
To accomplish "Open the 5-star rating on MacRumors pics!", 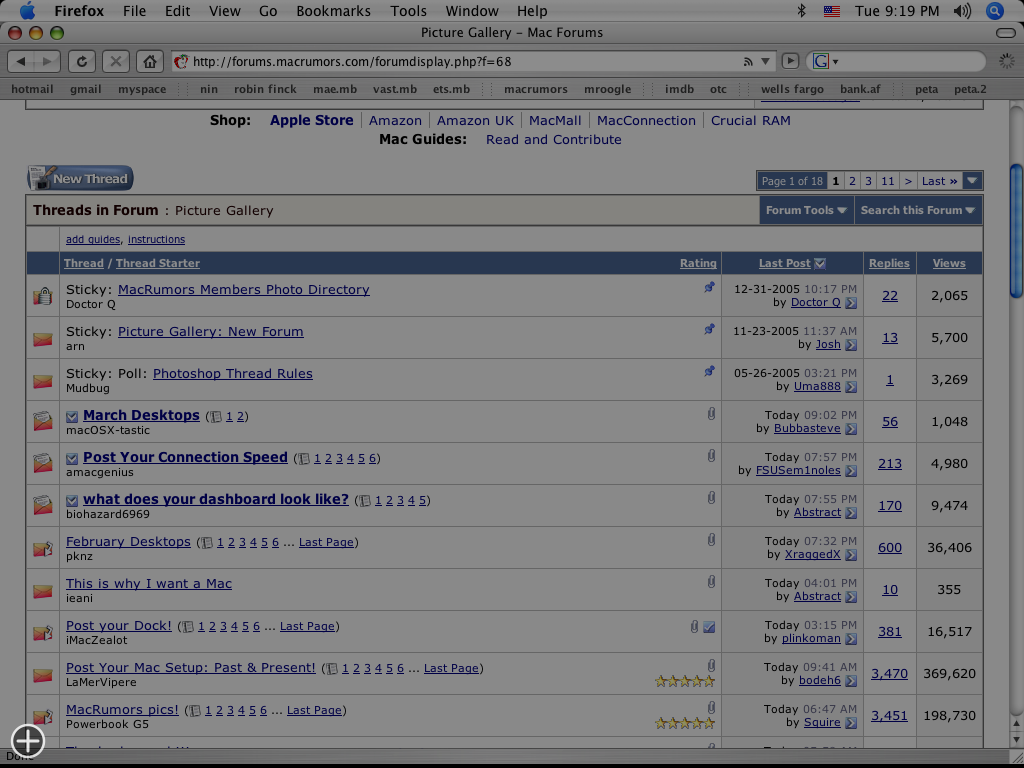I will pos(685,723).
